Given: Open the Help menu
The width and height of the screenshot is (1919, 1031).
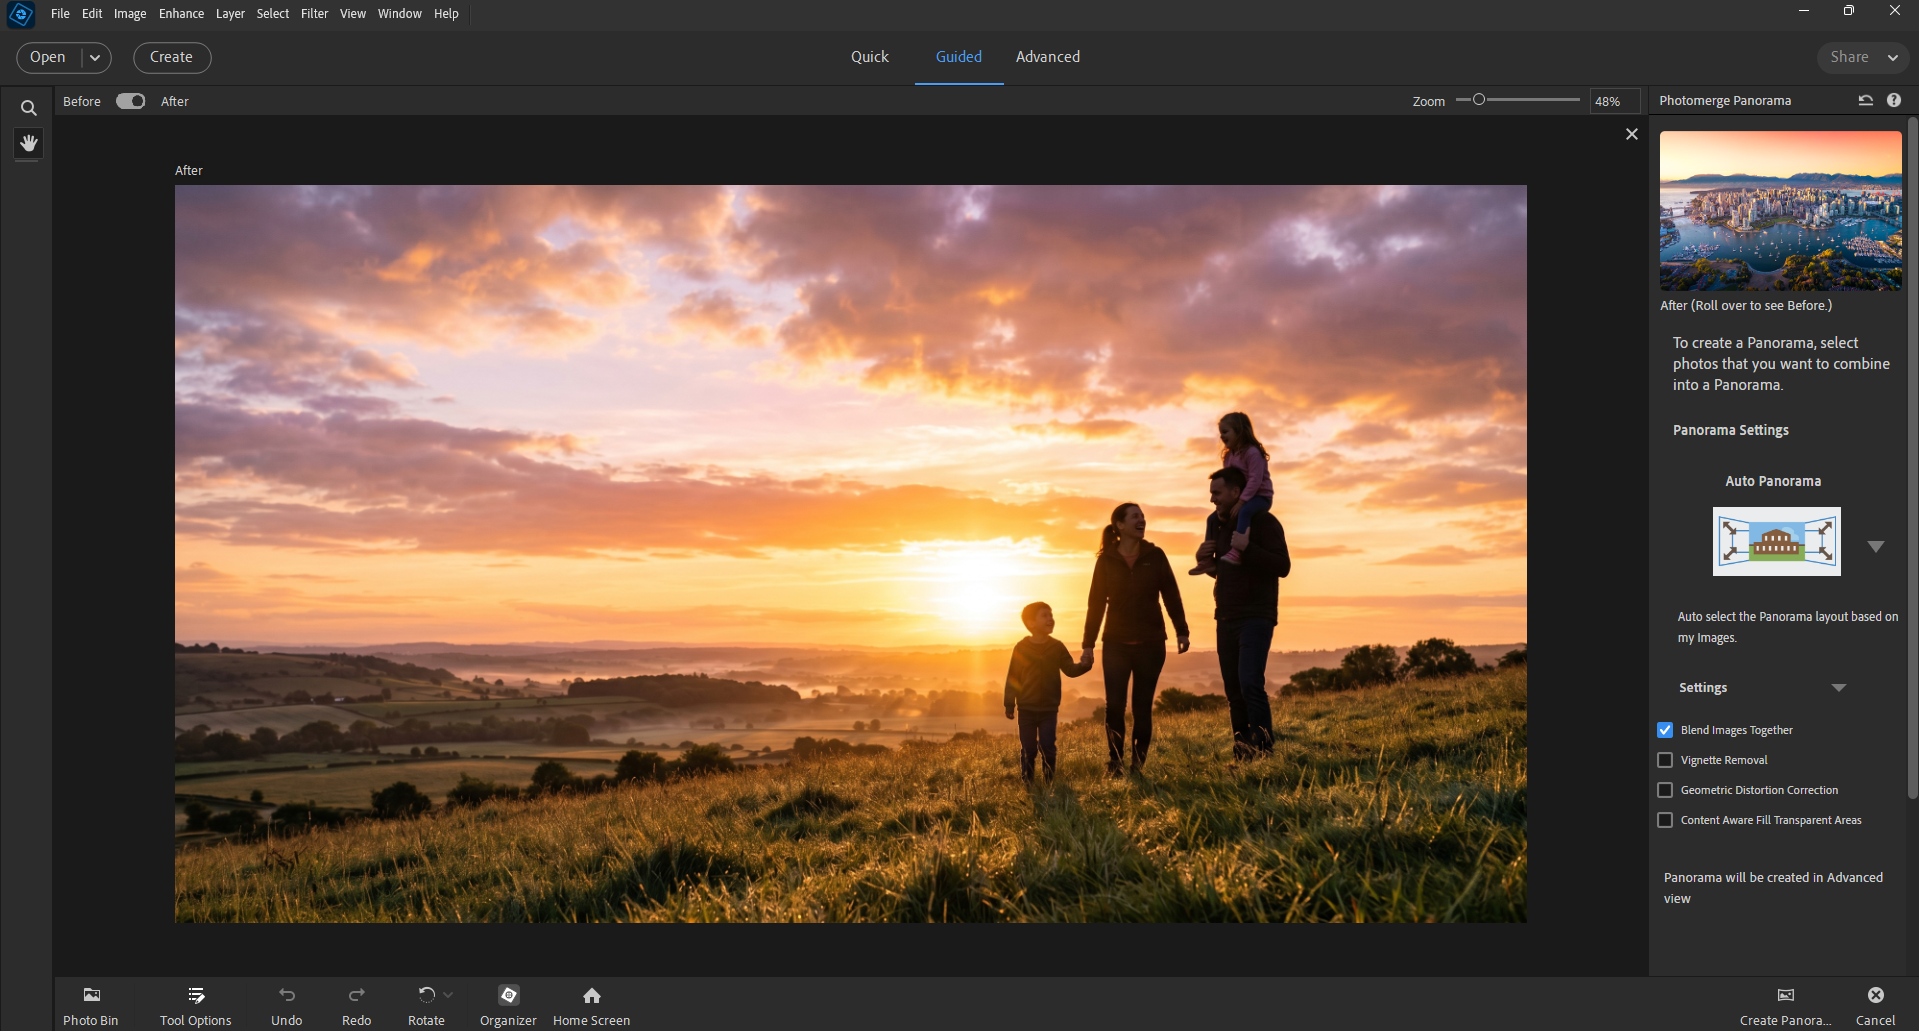Looking at the screenshot, I should pyautogui.click(x=446, y=14).
